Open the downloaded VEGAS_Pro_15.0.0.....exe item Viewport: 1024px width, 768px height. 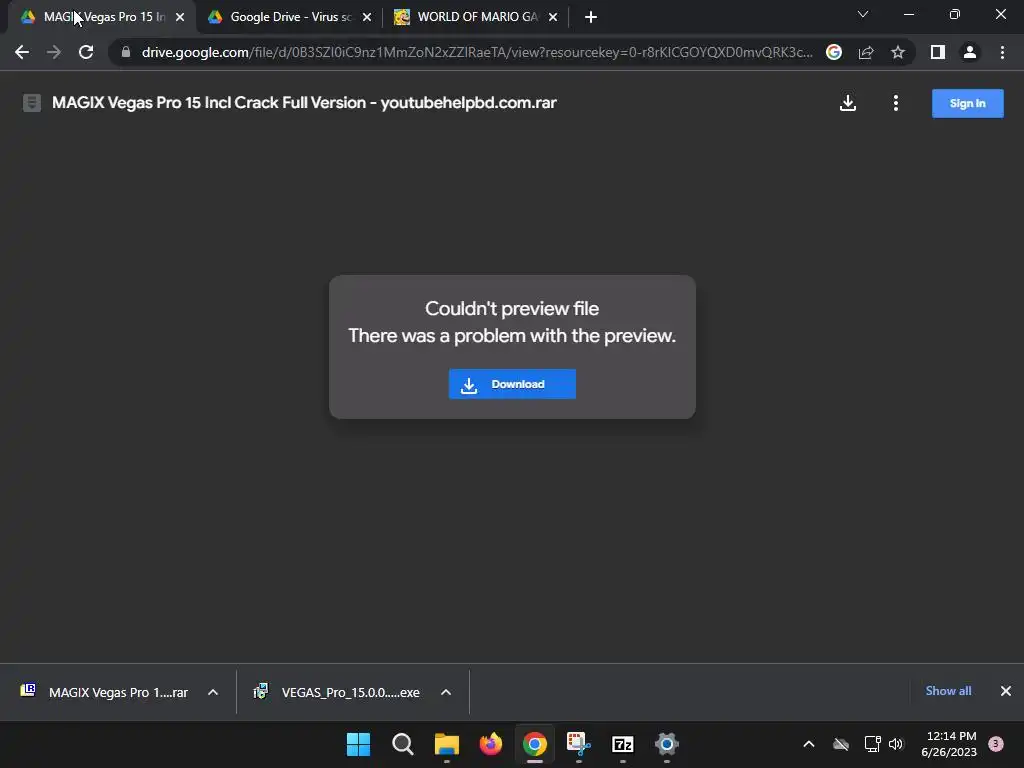click(337, 692)
